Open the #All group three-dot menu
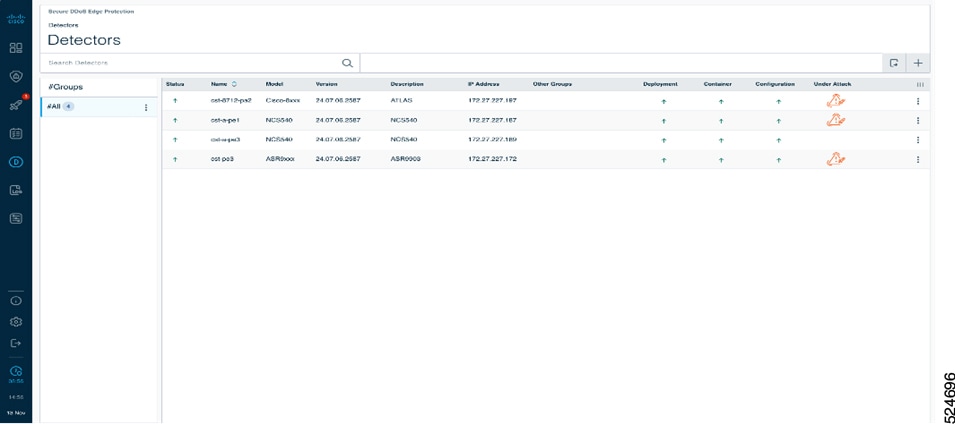 (146, 108)
